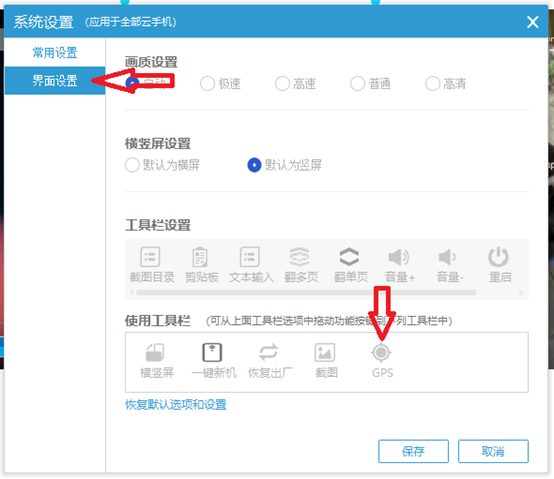Image resolution: width=554 pixels, height=479 pixels.
Task: Click the 横竖屏 rotate icon in used toolbar
Action: pyautogui.click(x=155, y=353)
